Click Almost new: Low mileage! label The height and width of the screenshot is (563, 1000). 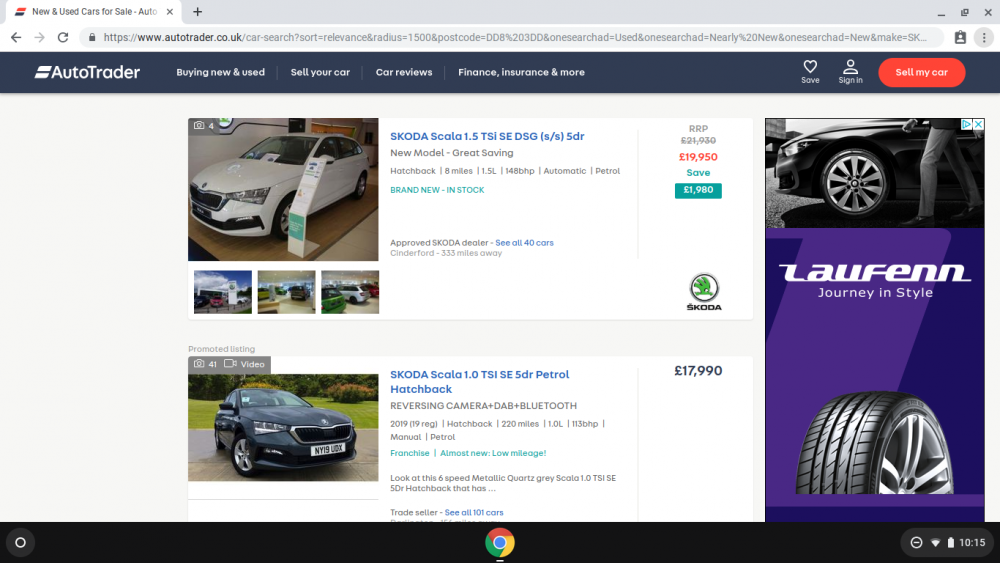pos(493,453)
